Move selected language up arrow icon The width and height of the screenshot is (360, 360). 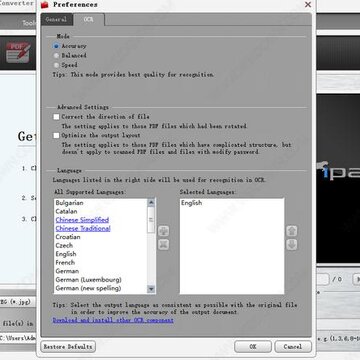pos(292,231)
